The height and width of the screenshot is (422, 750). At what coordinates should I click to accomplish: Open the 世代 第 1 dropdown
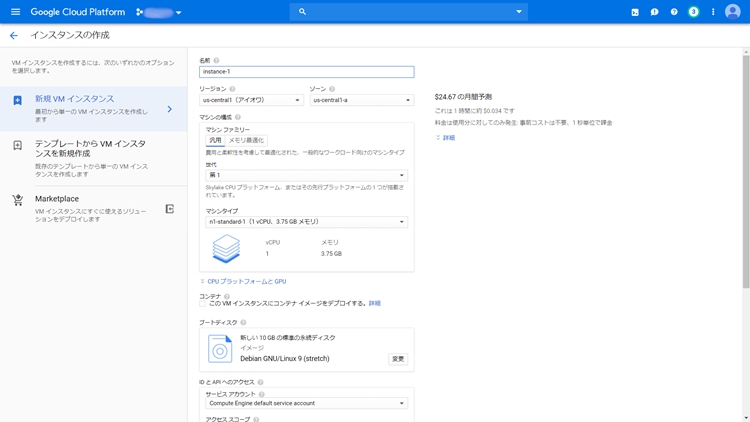coord(307,175)
